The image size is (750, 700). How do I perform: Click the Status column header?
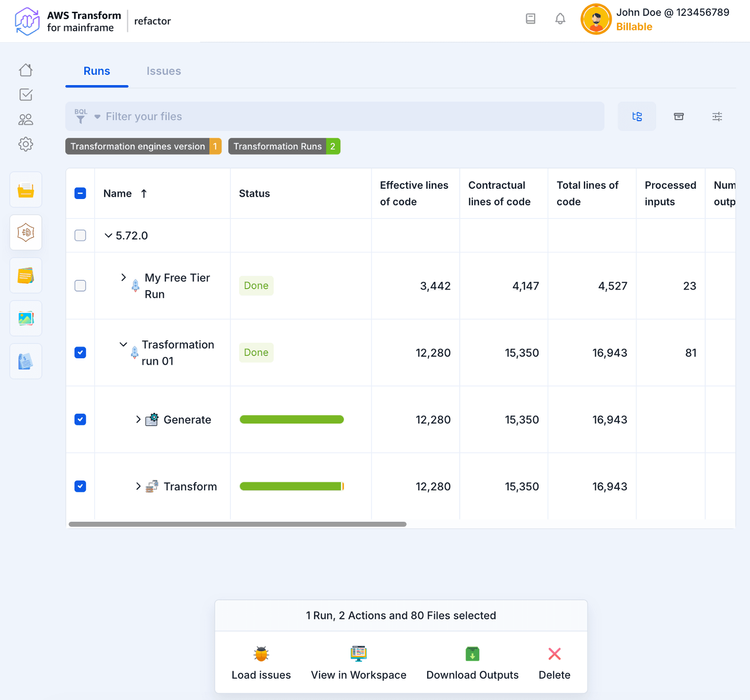click(254, 193)
